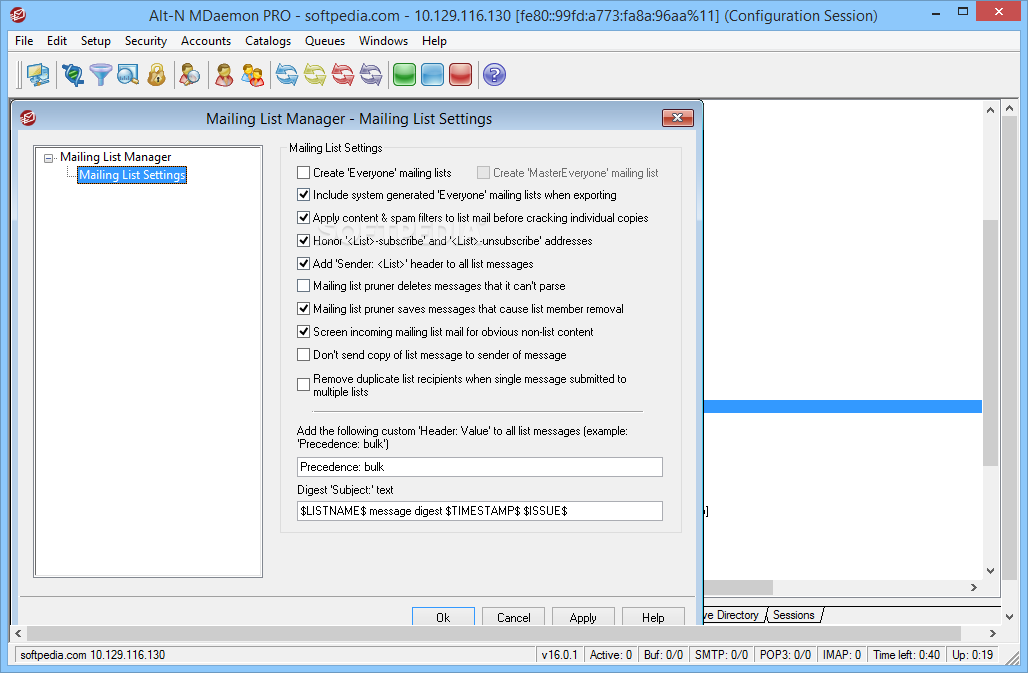The width and height of the screenshot is (1028, 673).
Task: Click the computer network setup toolbar icon
Action: pos(38,75)
